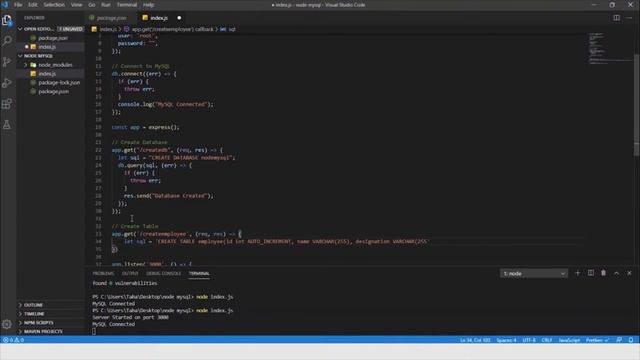Switch to the Debug Console tab
The image size is (640, 360).
click(163, 273)
